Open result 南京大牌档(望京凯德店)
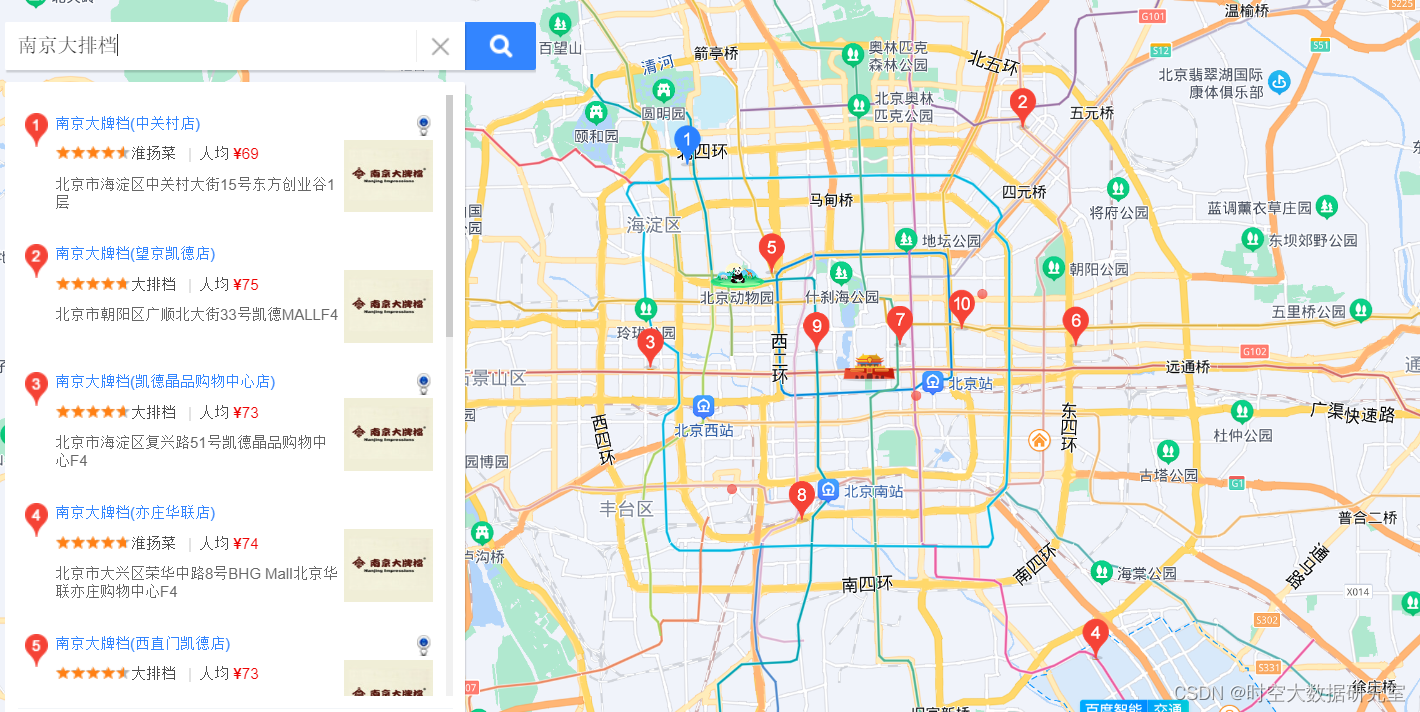Image resolution: width=1420 pixels, height=712 pixels. pyautogui.click(x=135, y=254)
